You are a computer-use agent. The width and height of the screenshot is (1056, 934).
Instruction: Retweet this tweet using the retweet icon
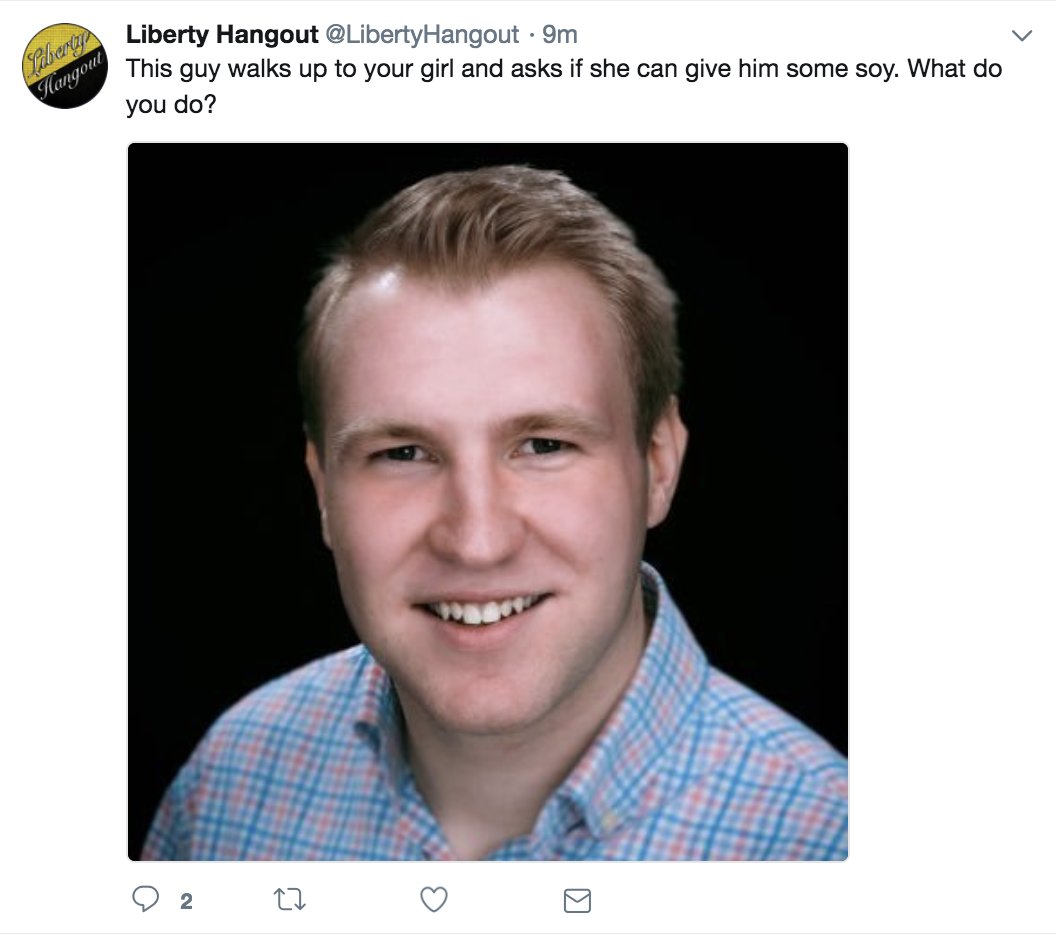click(290, 900)
